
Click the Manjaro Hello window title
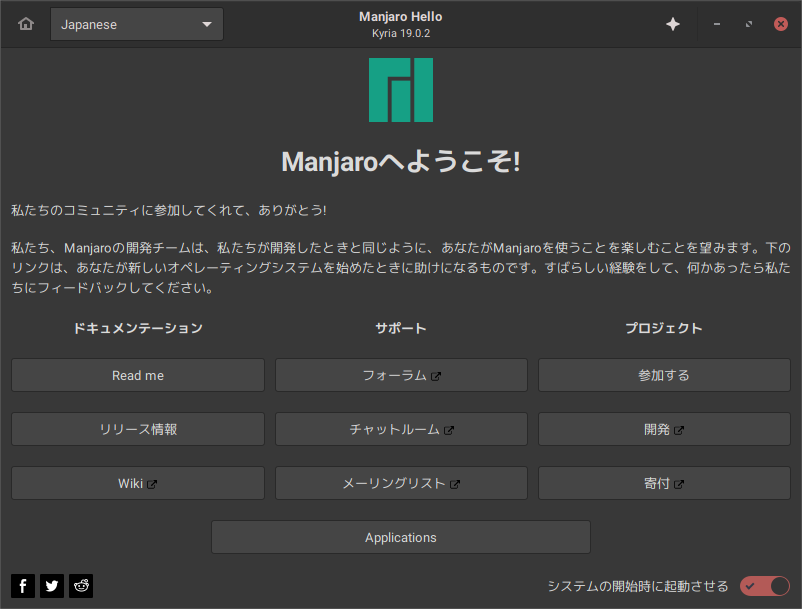(x=401, y=16)
